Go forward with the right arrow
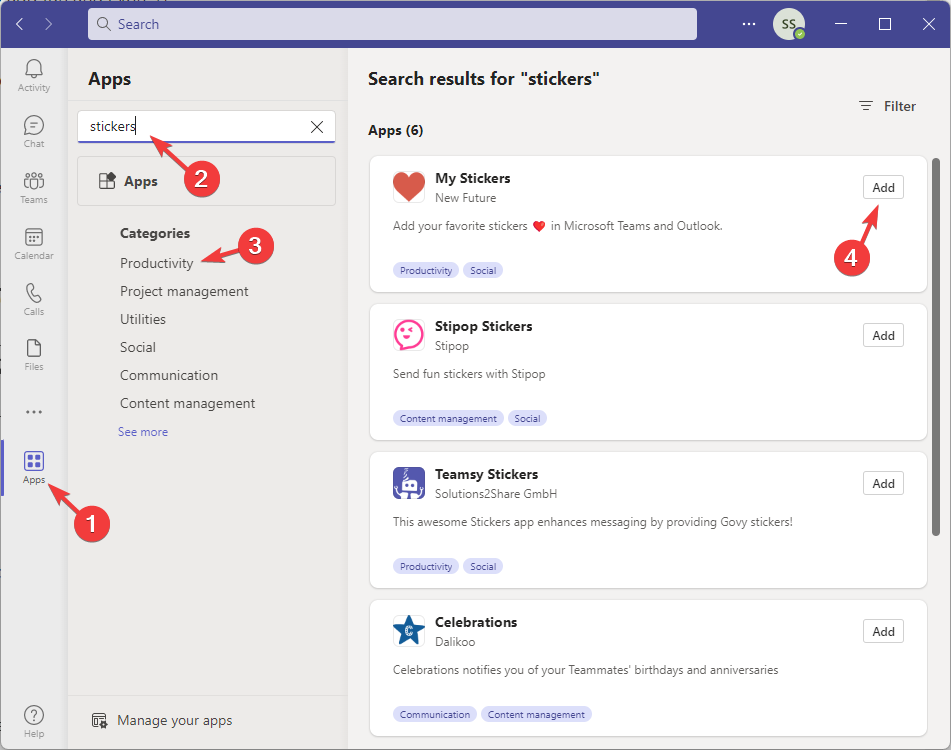951x750 pixels. (x=49, y=24)
